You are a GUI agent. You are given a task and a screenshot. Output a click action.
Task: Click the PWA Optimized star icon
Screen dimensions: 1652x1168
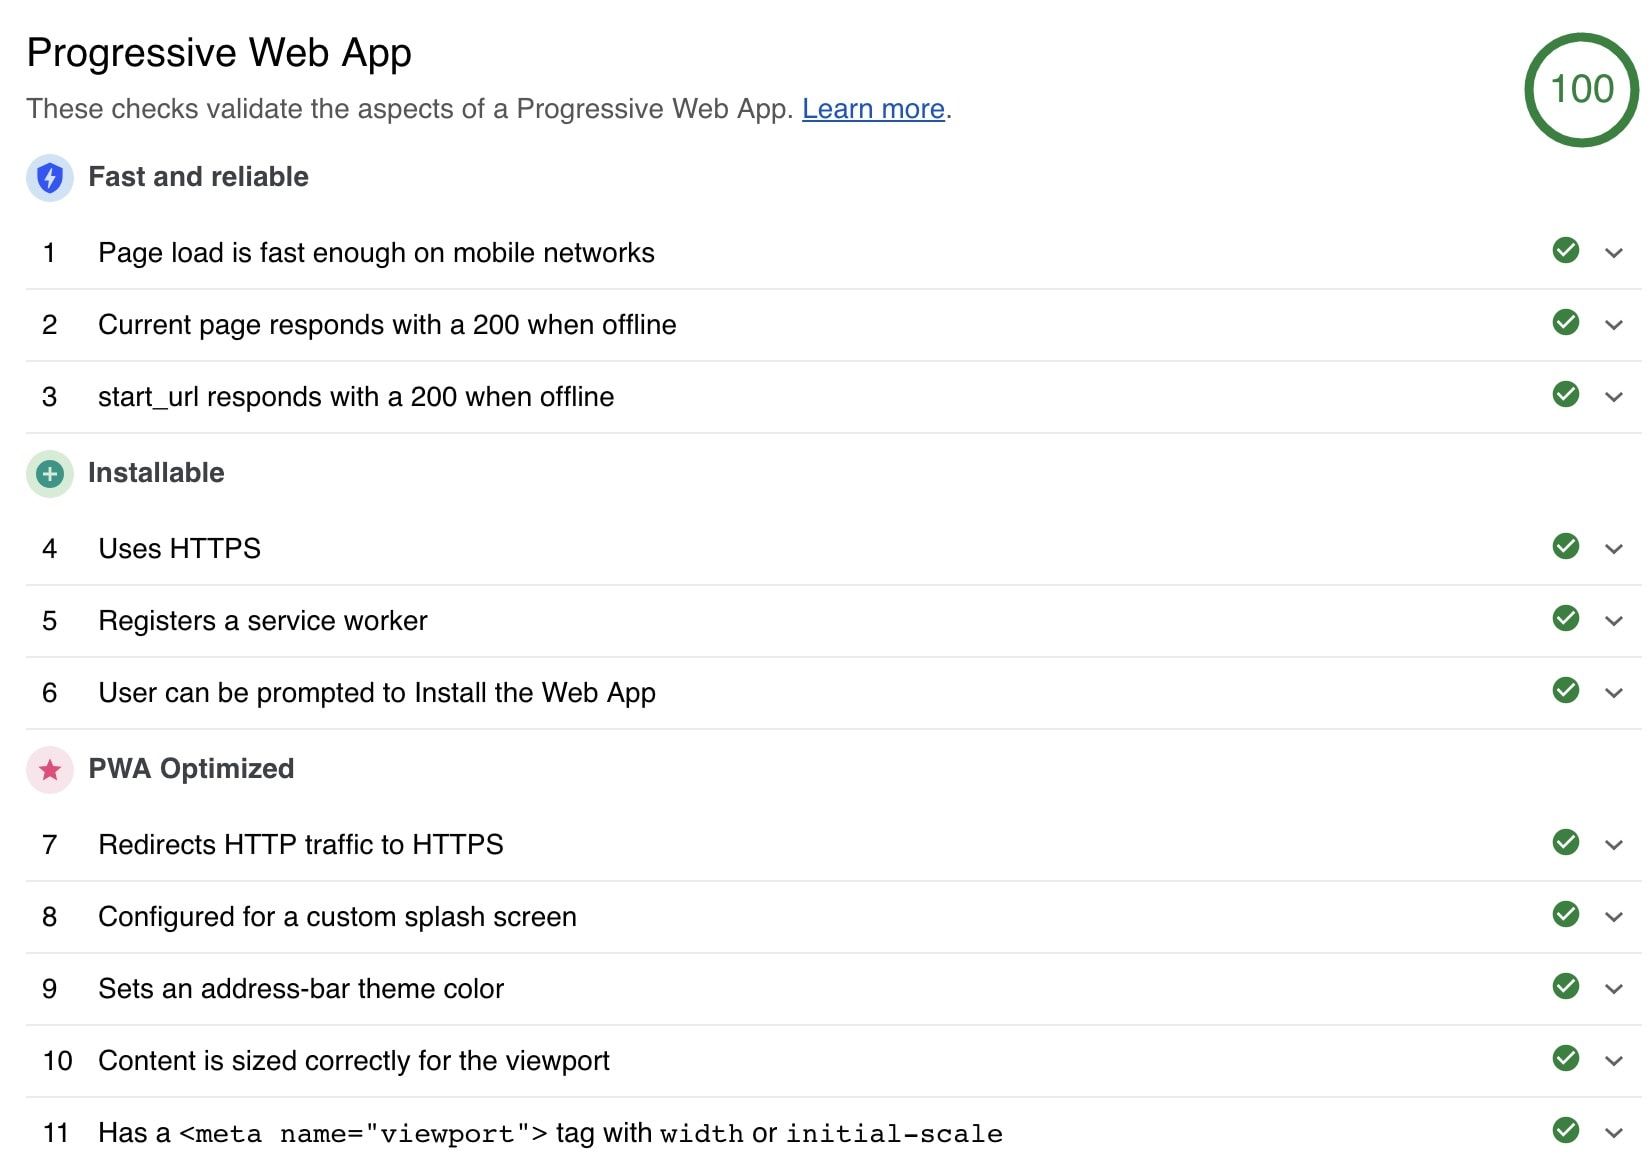pos(50,770)
